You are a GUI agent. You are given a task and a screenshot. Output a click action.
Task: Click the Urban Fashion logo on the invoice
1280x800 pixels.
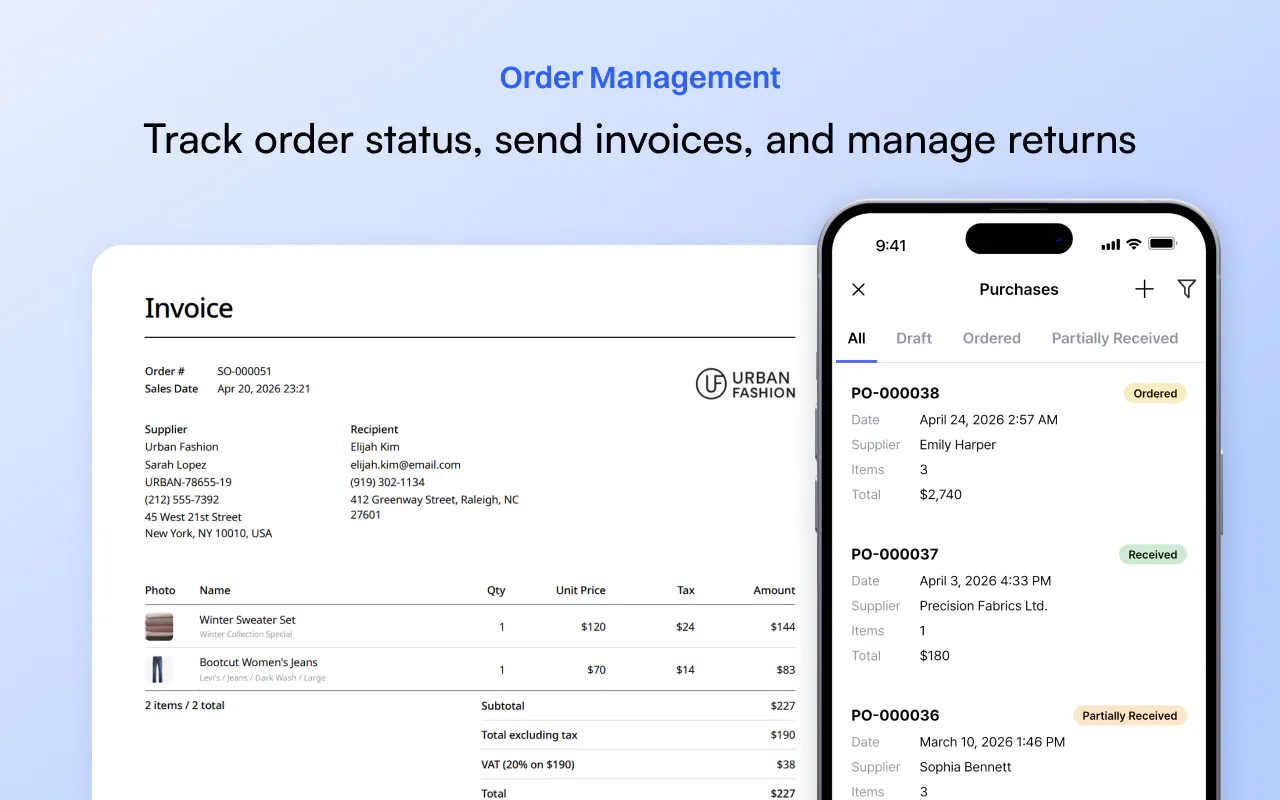(x=746, y=384)
